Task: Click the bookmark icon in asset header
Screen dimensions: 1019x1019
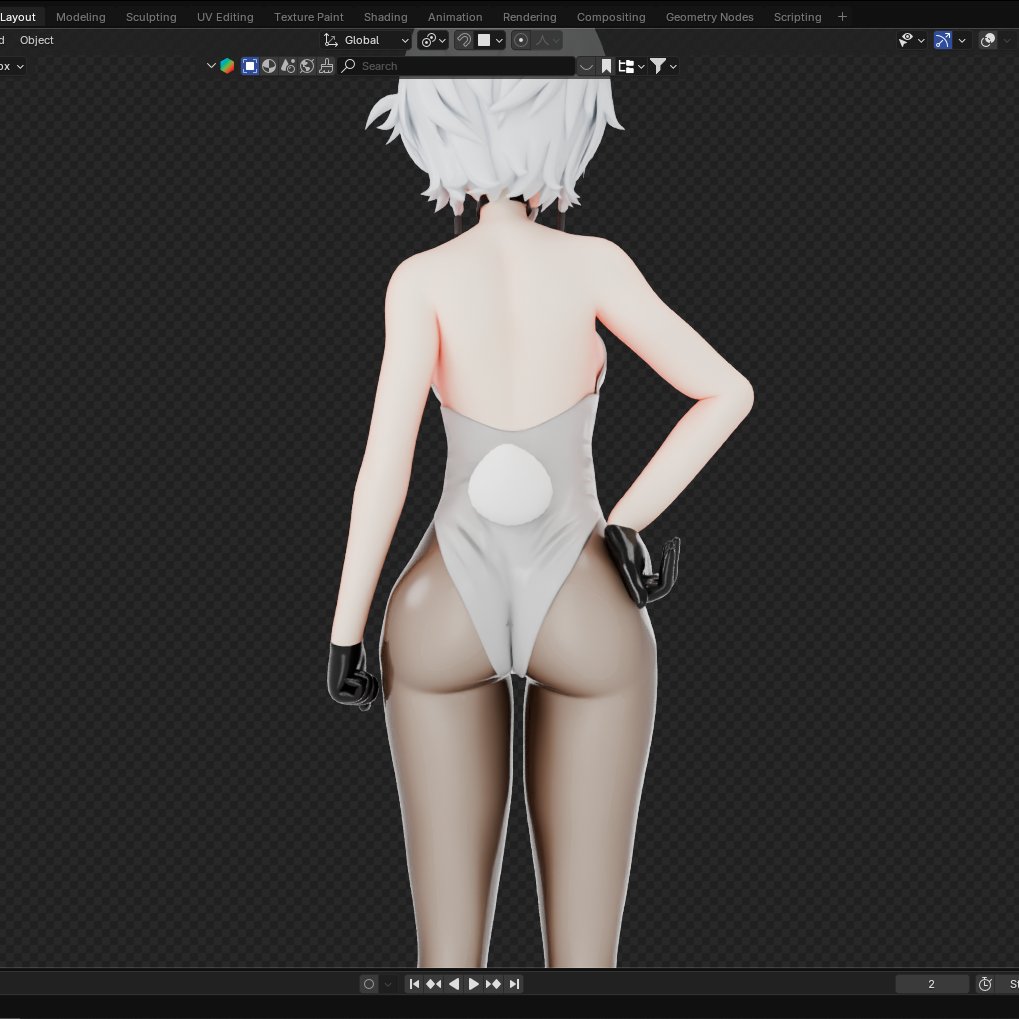Action: pyautogui.click(x=606, y=66)
